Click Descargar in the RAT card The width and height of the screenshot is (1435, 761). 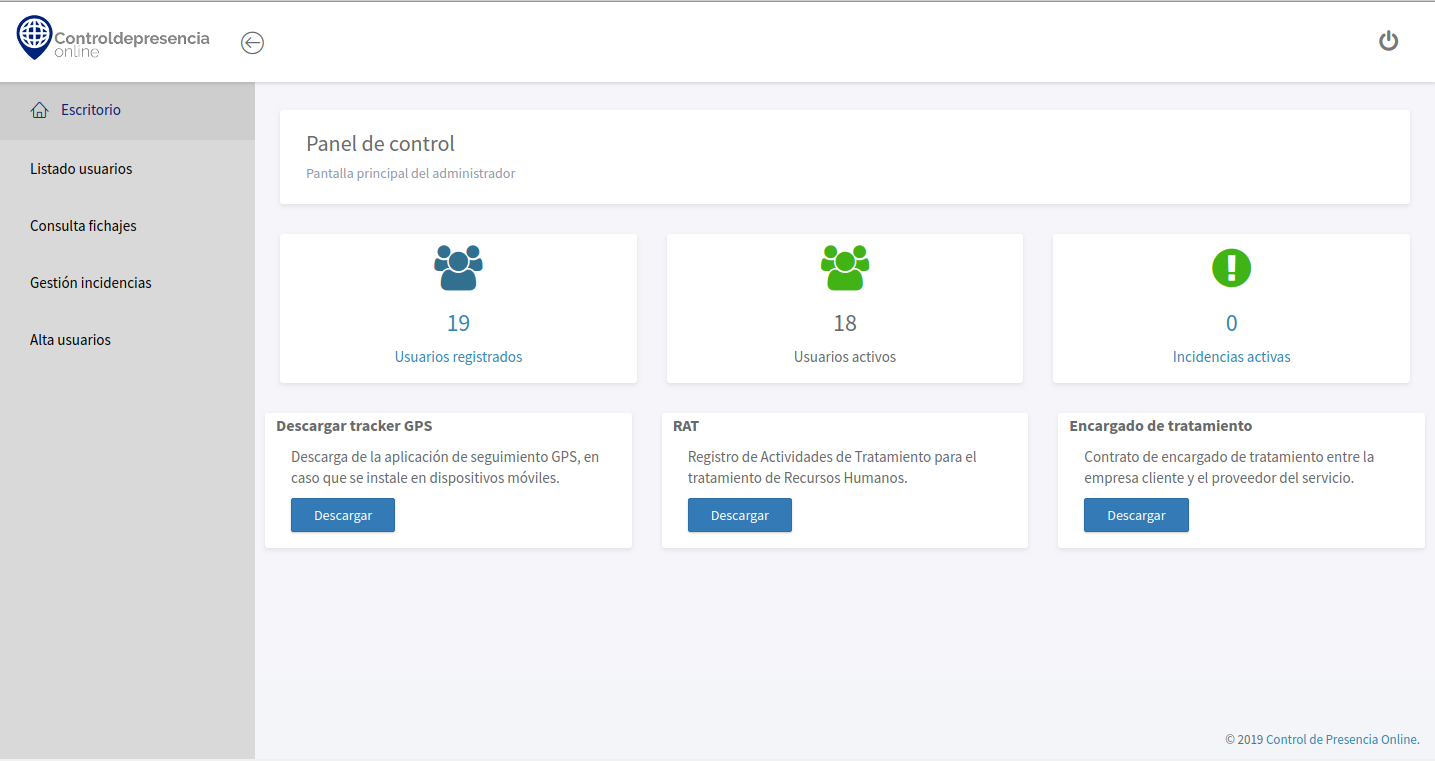(x=739, y=514)
